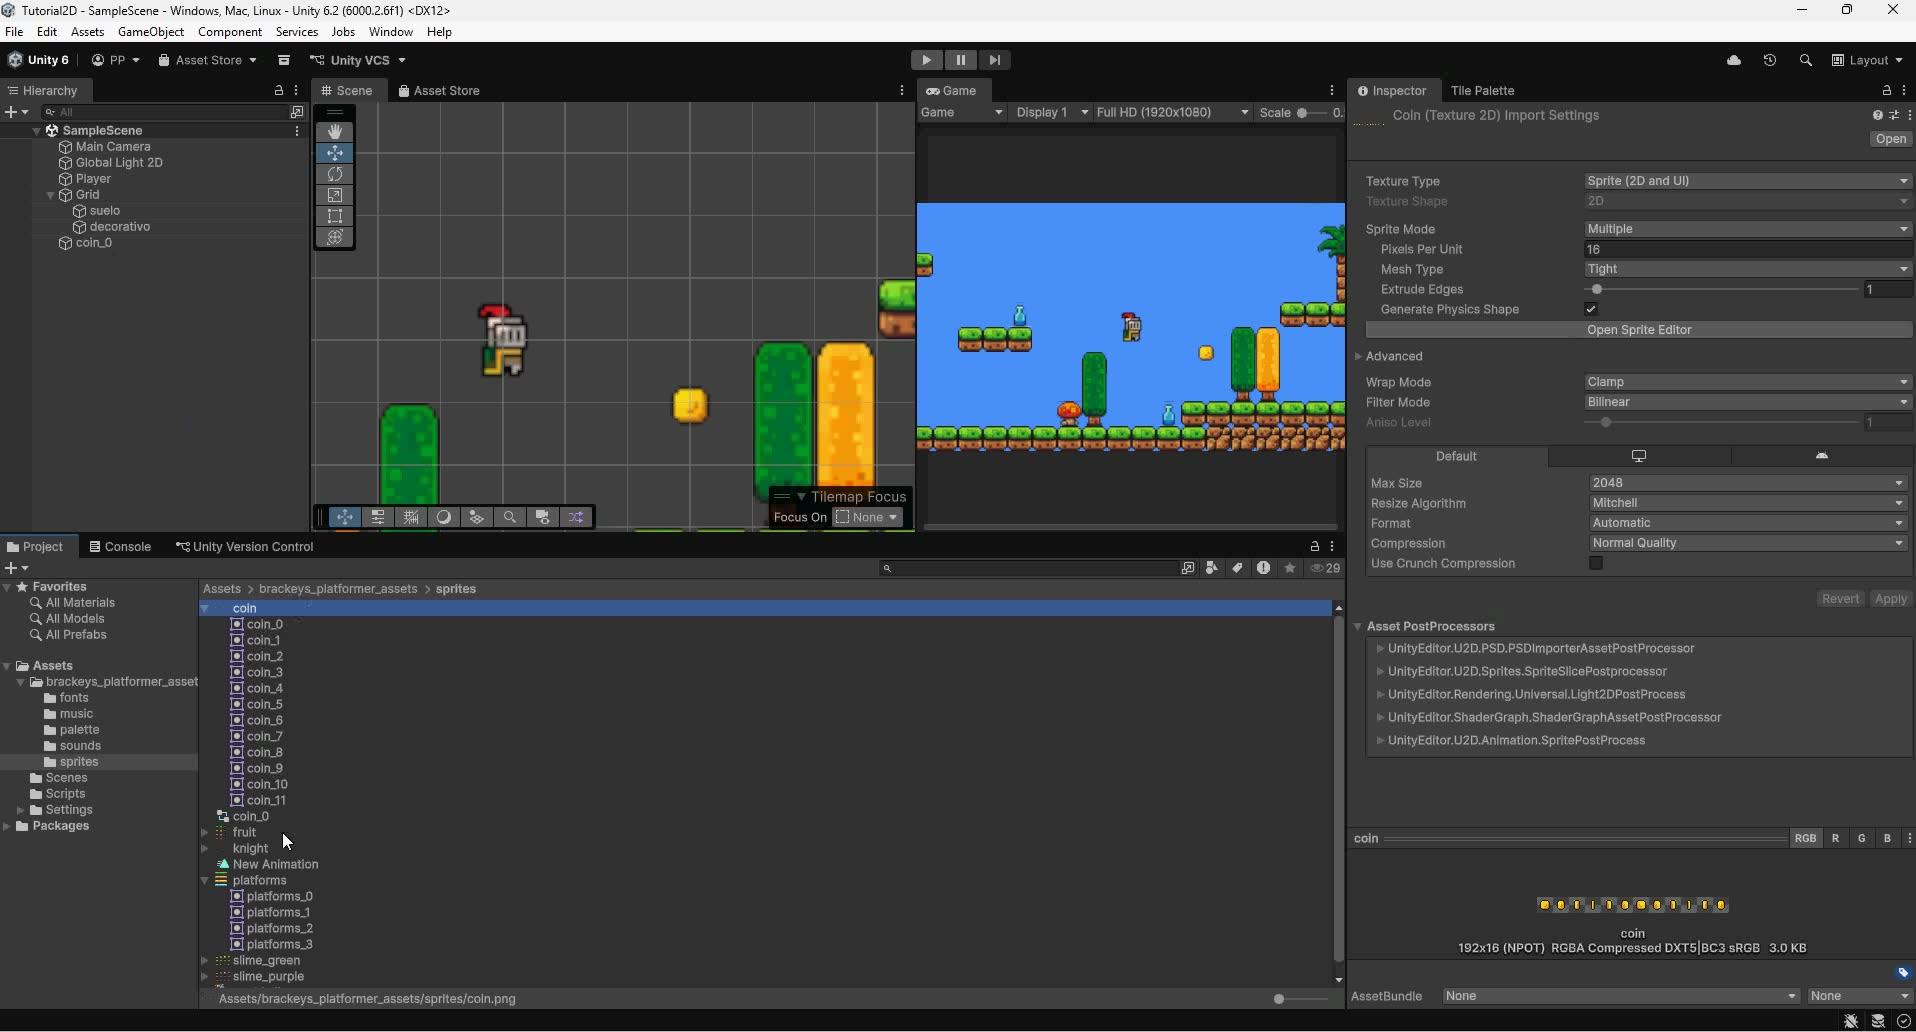Image resolution: width=1916 pixels, height=1032 pixels.
Task: Select the Rotate tool in Scene view
Action: click(335, 174)
